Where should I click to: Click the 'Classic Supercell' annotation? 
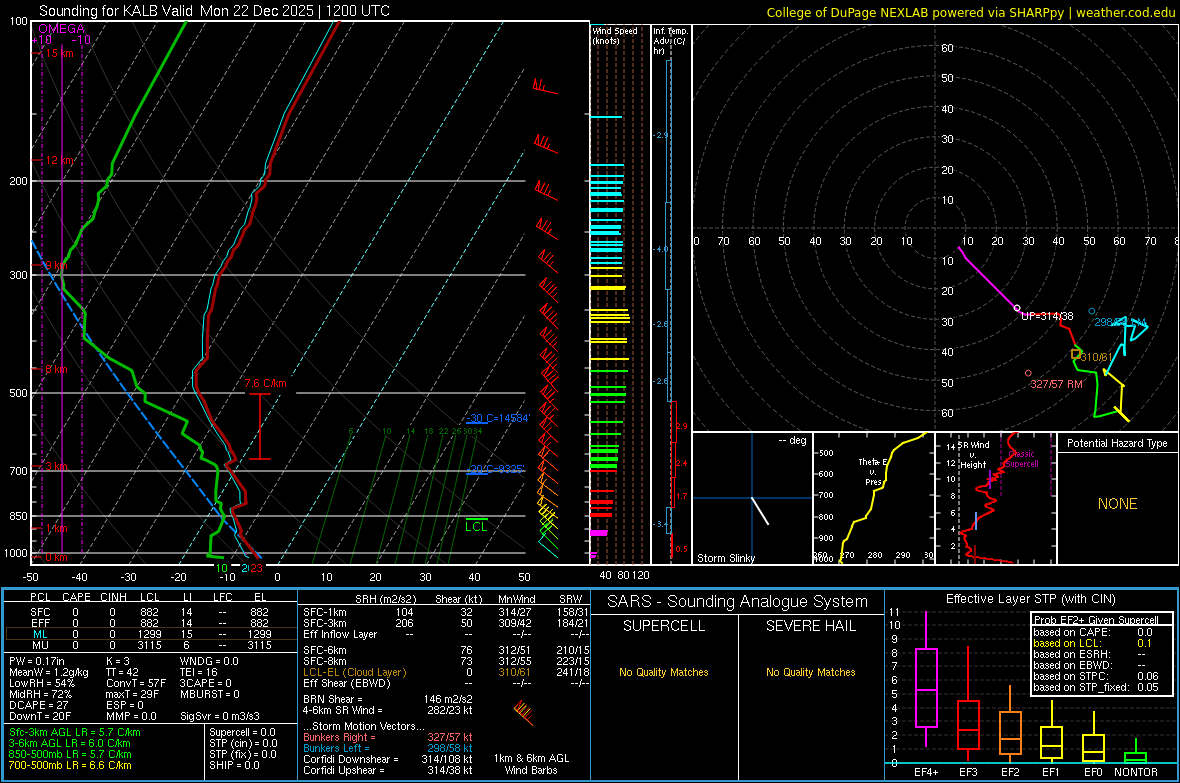pyautogui.click(x=1022, y=459)
